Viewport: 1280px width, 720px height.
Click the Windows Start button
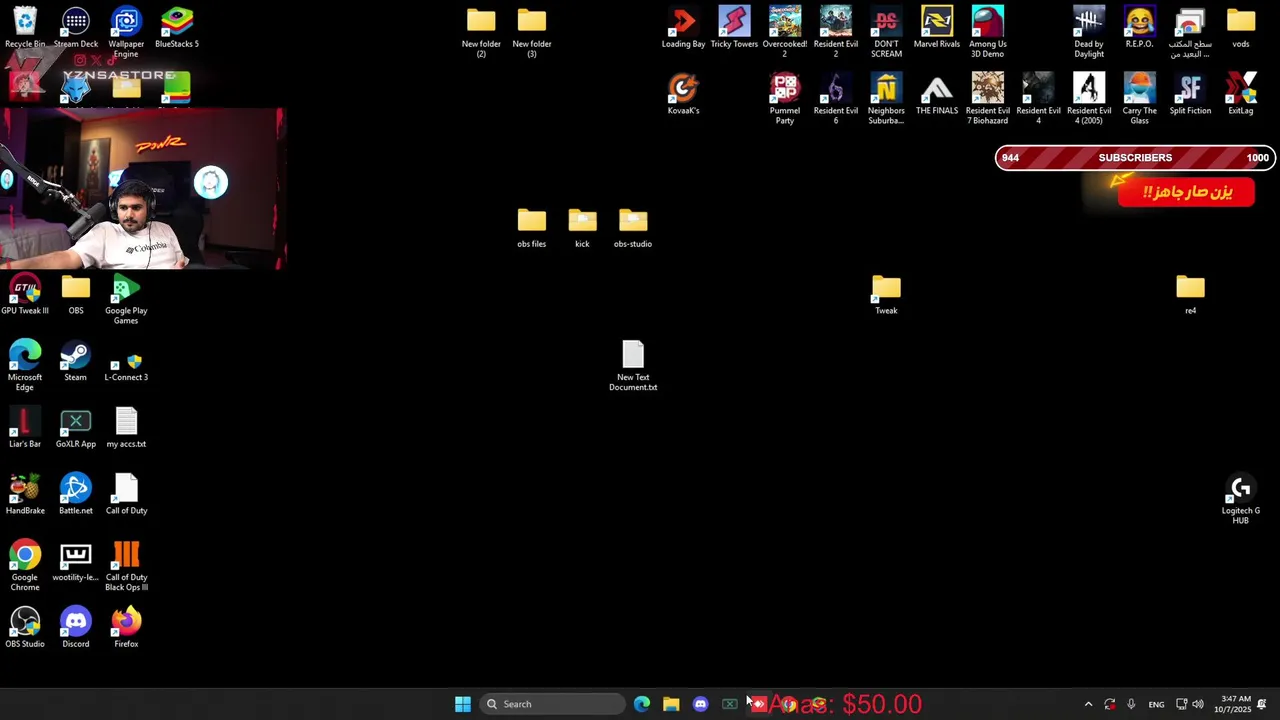click(x=463, y=704)
